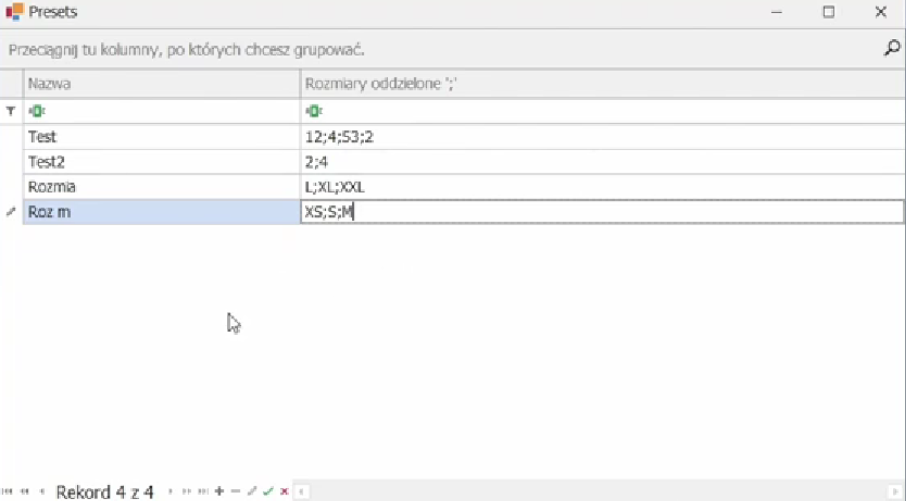
Task: Go to the previous record
Action: pos(41,491)
